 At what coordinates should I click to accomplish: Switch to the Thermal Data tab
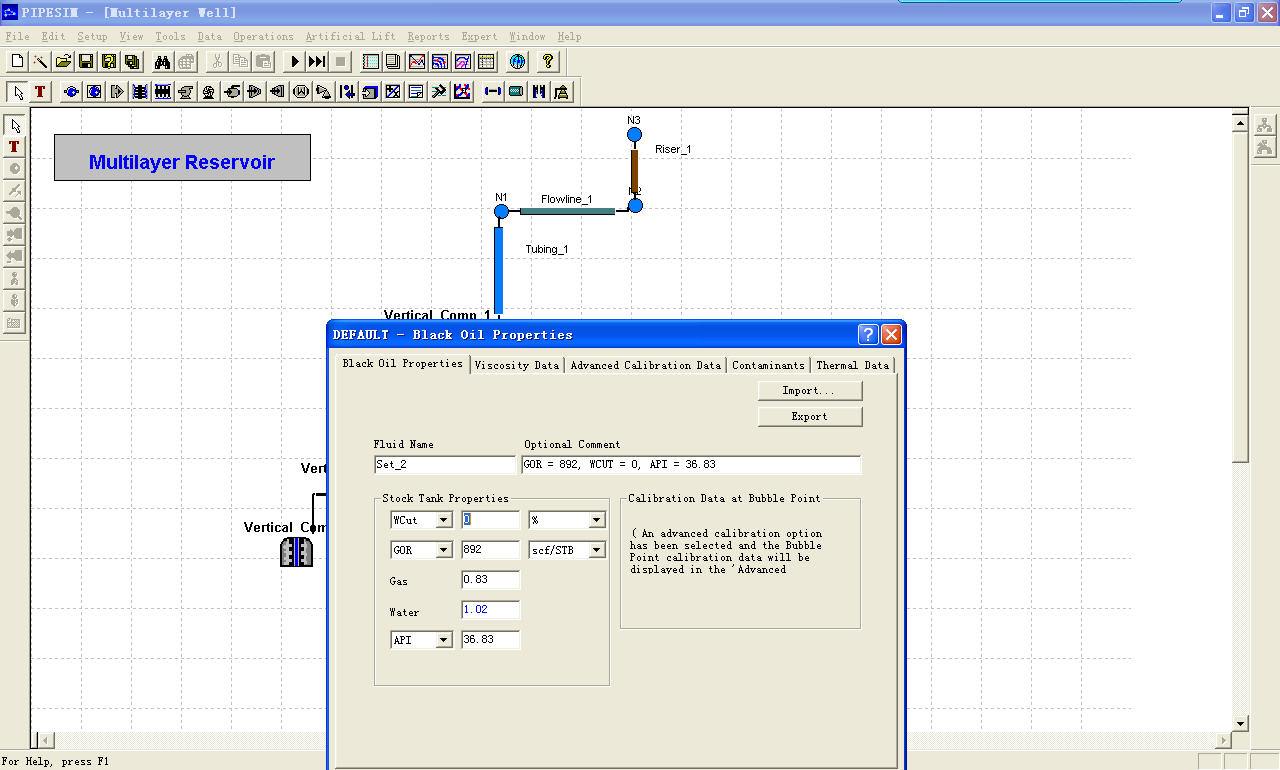pos(852,365)
